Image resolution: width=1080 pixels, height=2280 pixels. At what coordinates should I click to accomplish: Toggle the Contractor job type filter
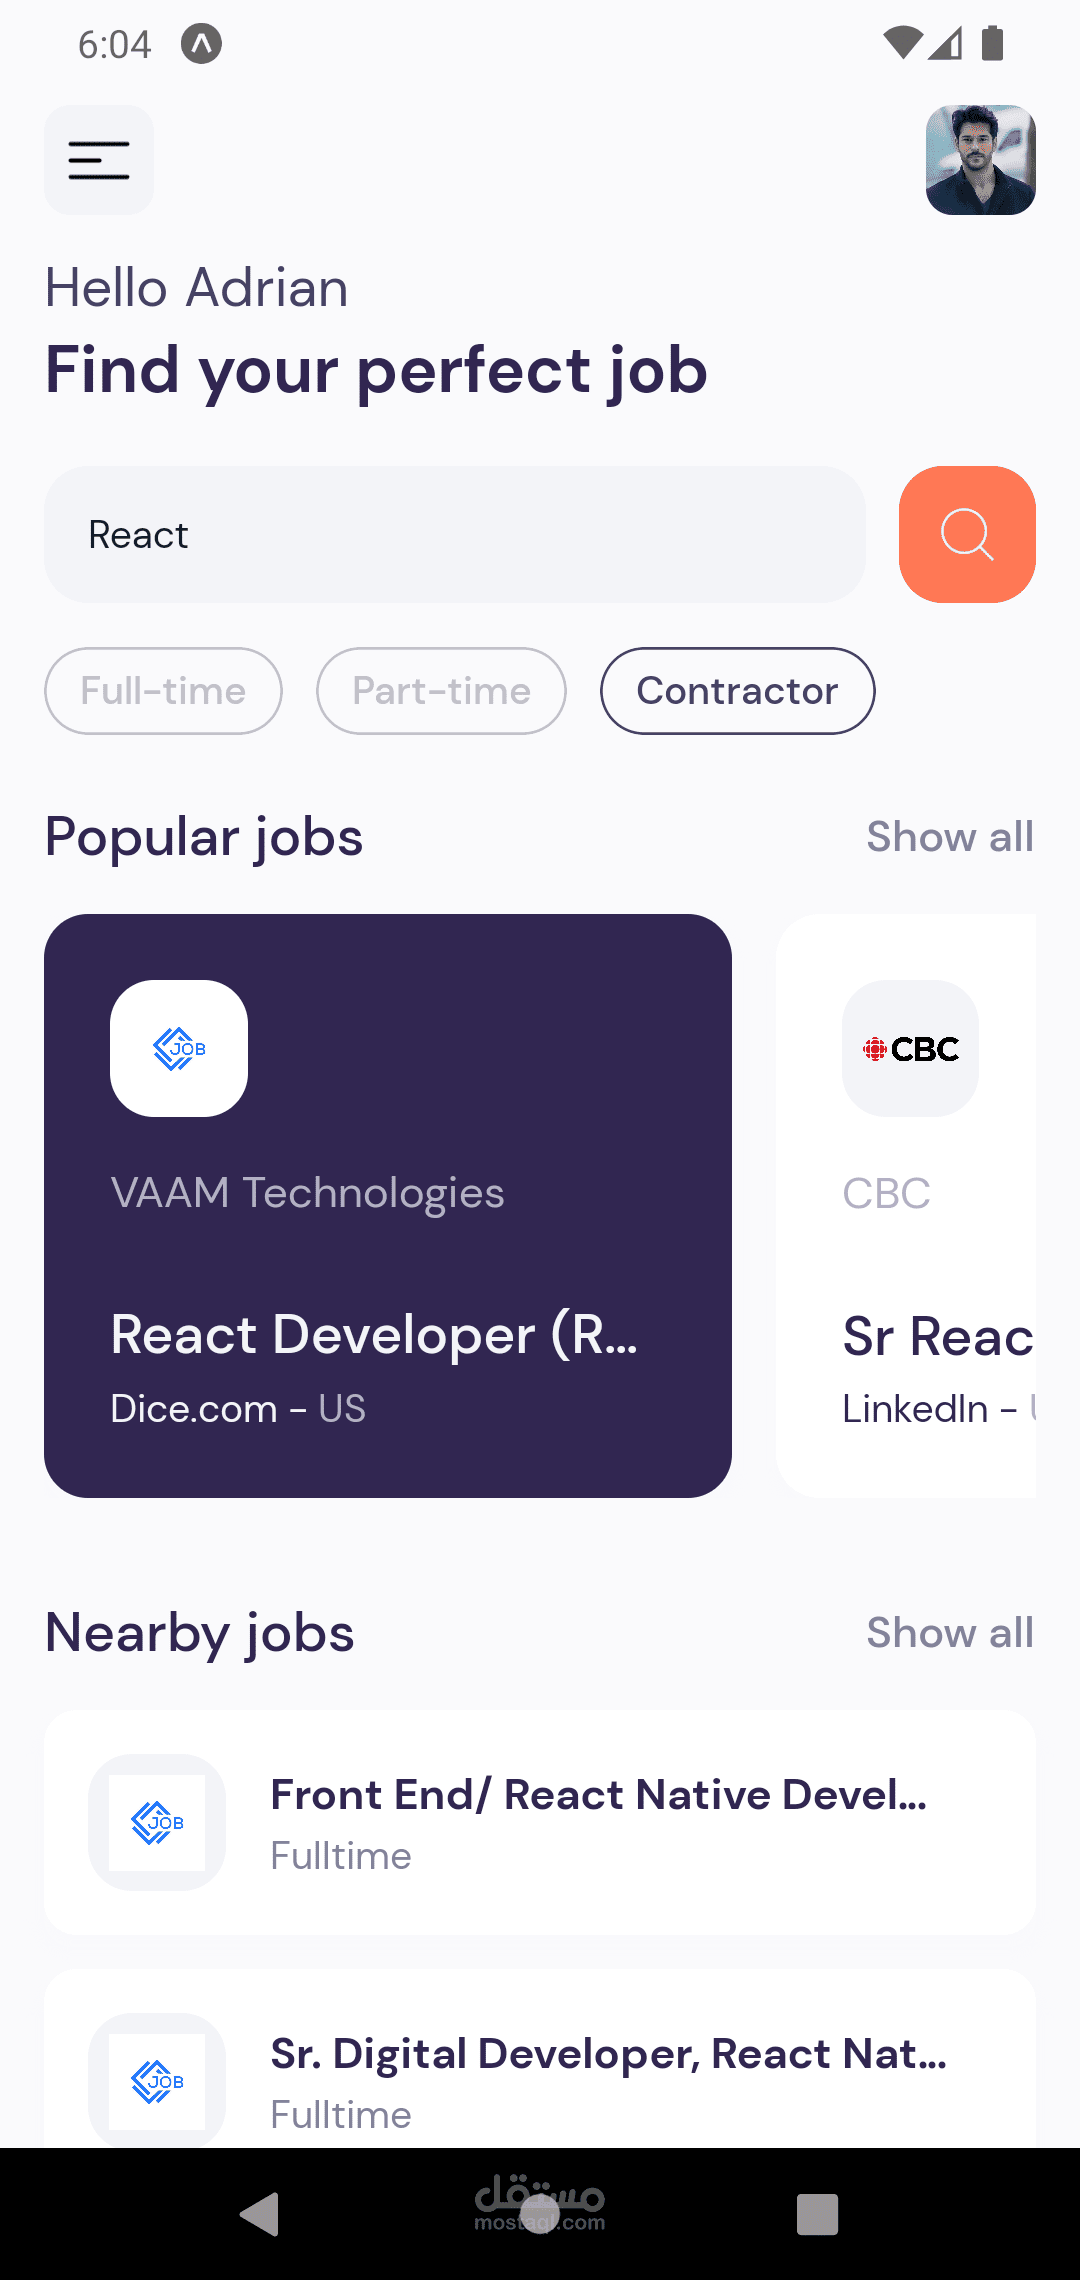click(737, 691)
